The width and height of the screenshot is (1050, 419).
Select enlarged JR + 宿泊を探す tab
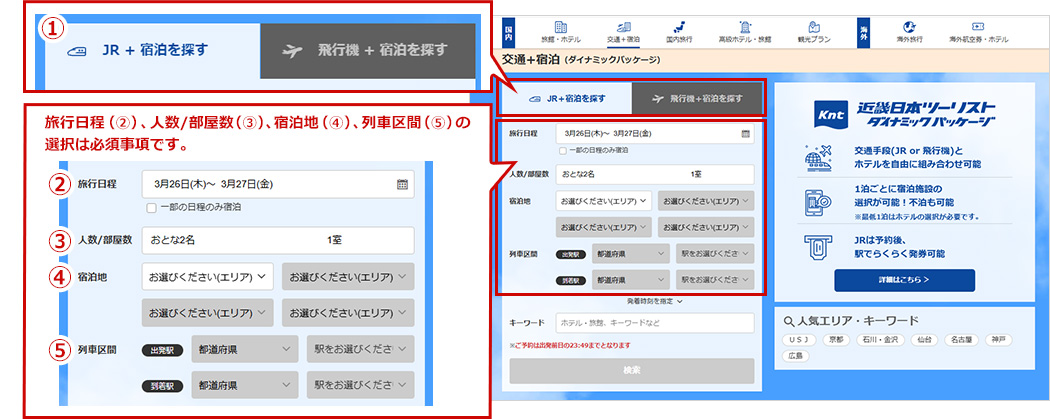click(151, 52)
